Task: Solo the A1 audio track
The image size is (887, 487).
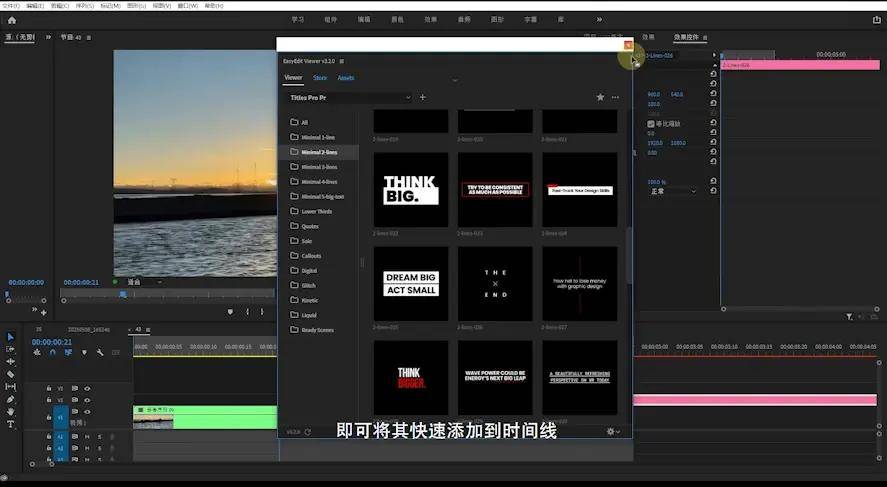Action: [100, 437]
